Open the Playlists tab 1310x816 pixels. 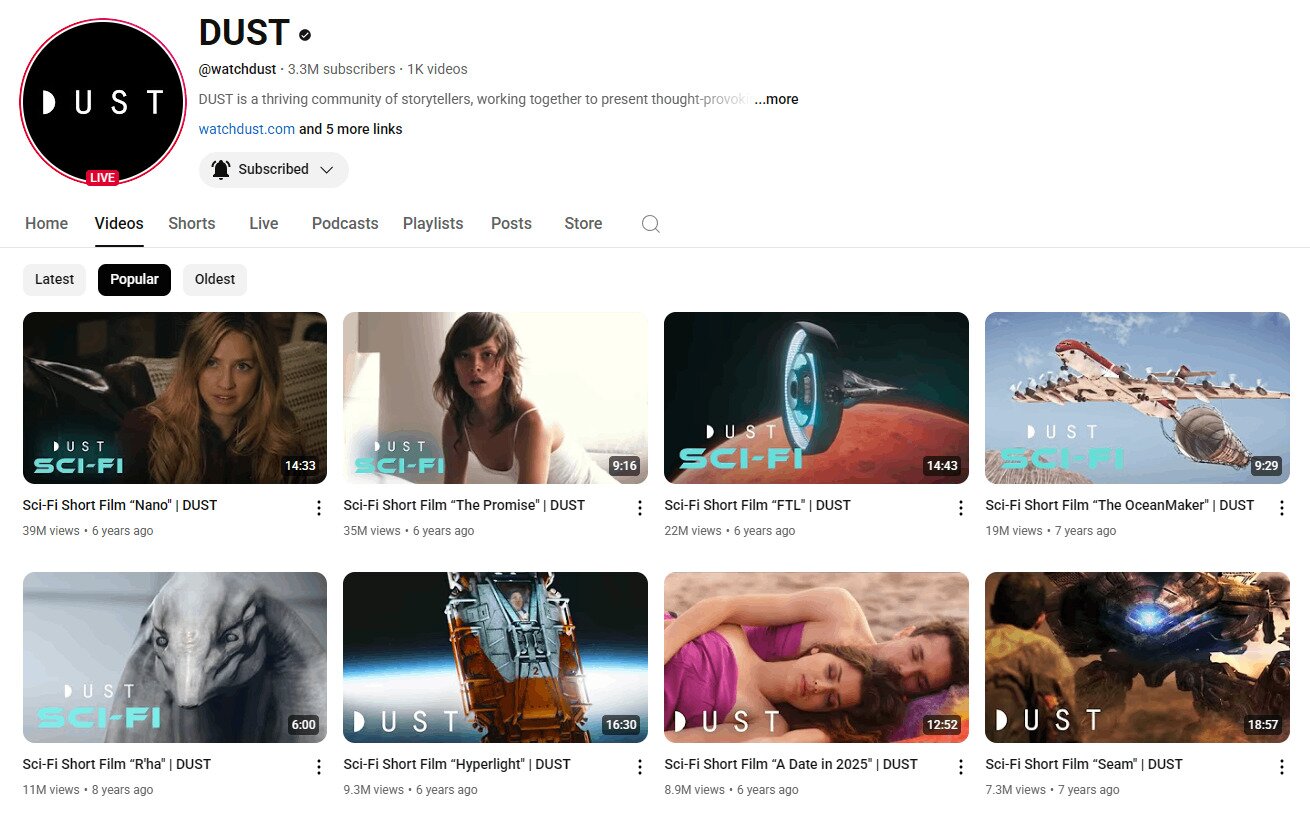click(433, 223)
